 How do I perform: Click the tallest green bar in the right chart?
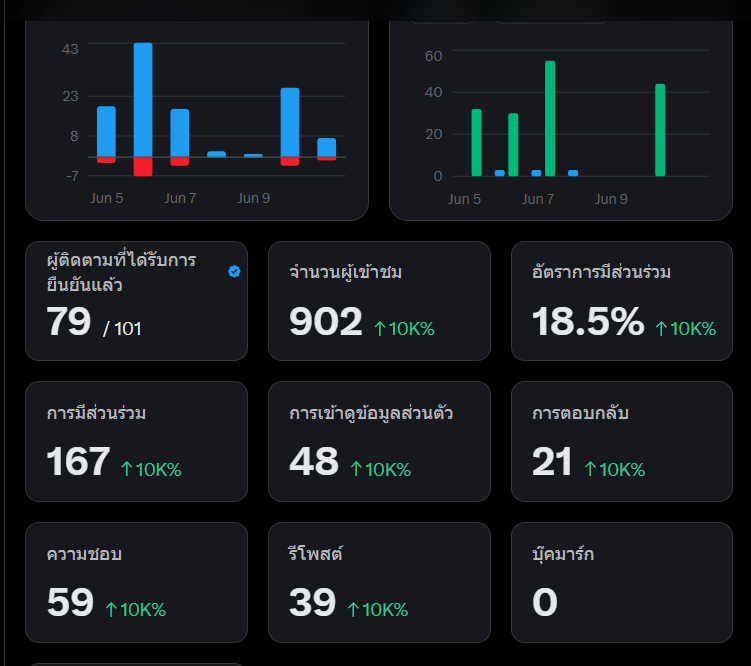click(x=550, y=118)
